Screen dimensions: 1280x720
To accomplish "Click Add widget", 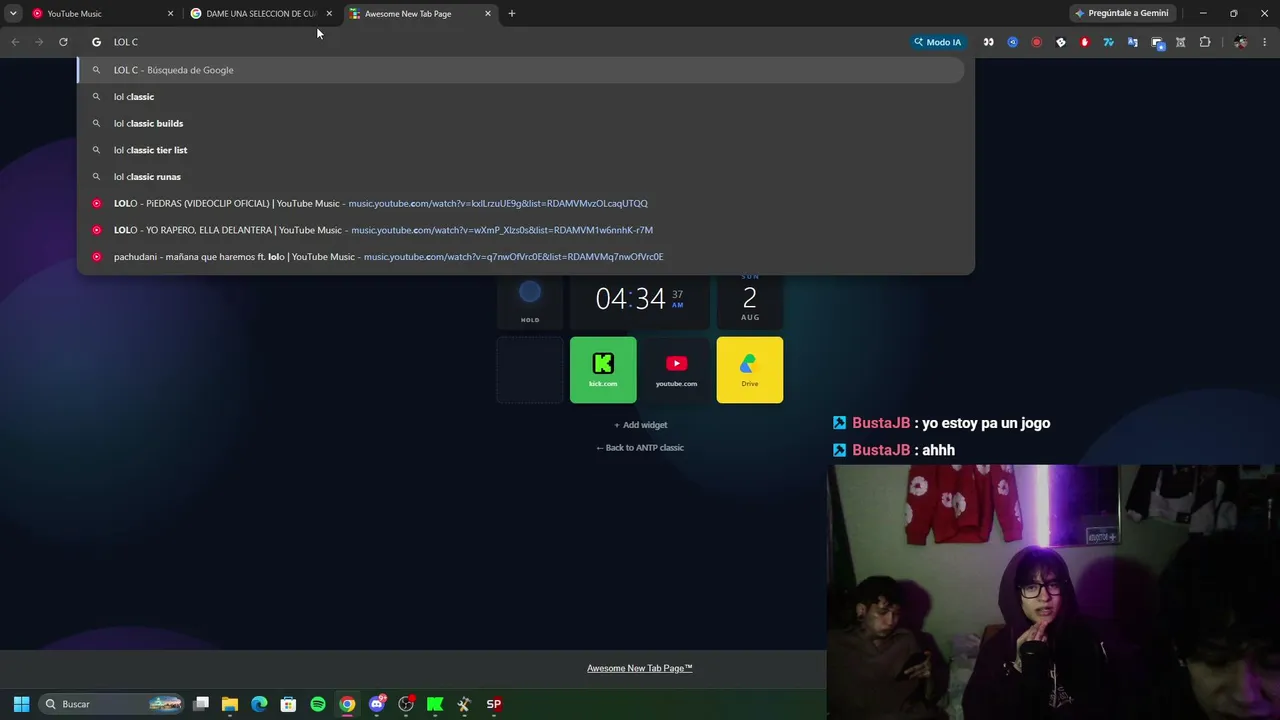I will pos(640,425).
